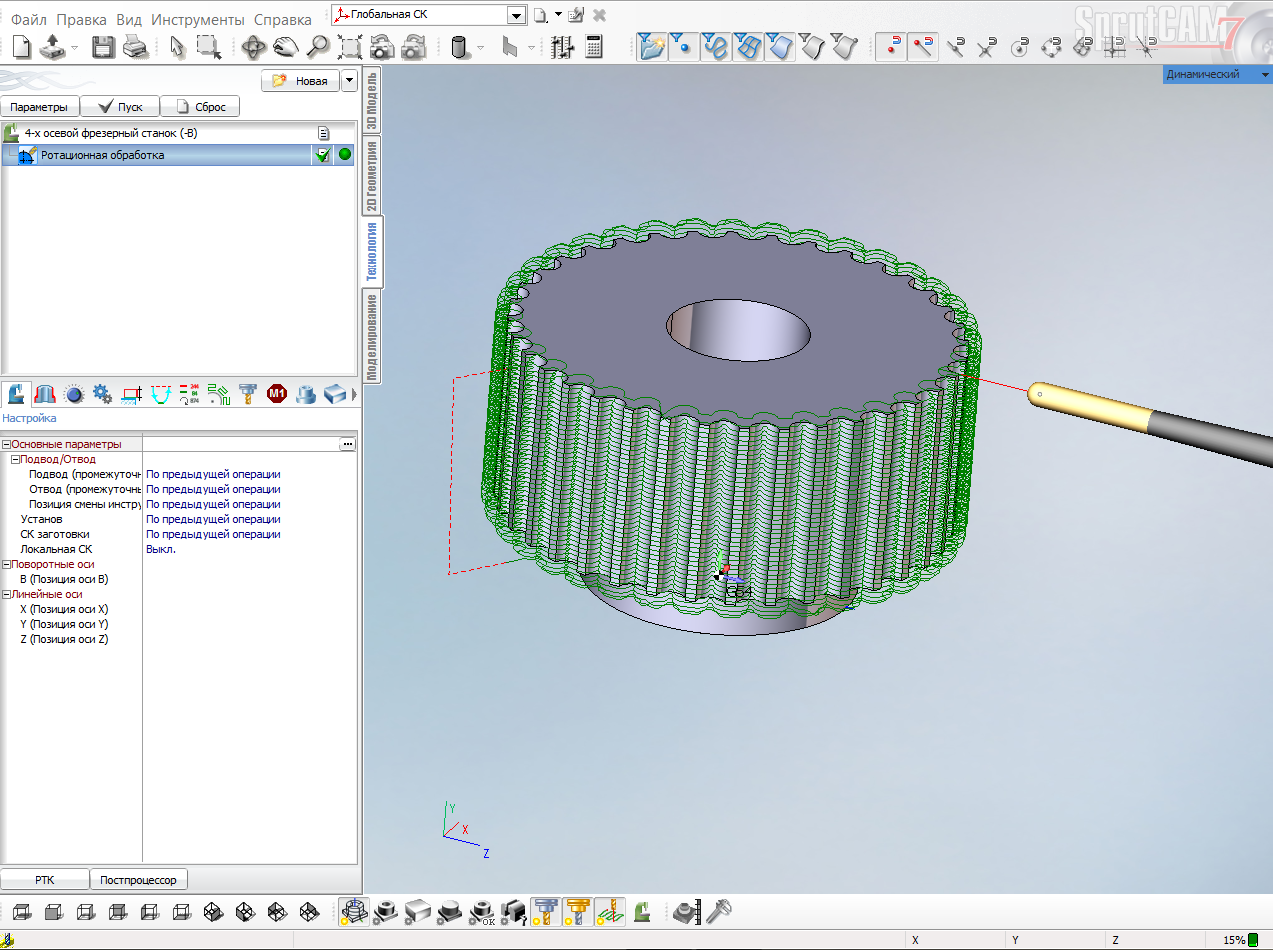Click the magnifier zoom tool
Screen dimensions: 1273x950
click(x=318, y=46)
